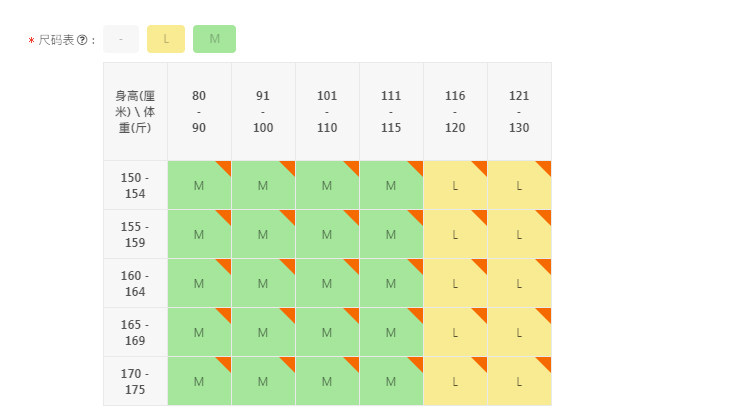Select M cell for 155-159 height, 80-90 weight
This screenshot has width=750, height=420.
pyautogui.click(x=199, y=235)
